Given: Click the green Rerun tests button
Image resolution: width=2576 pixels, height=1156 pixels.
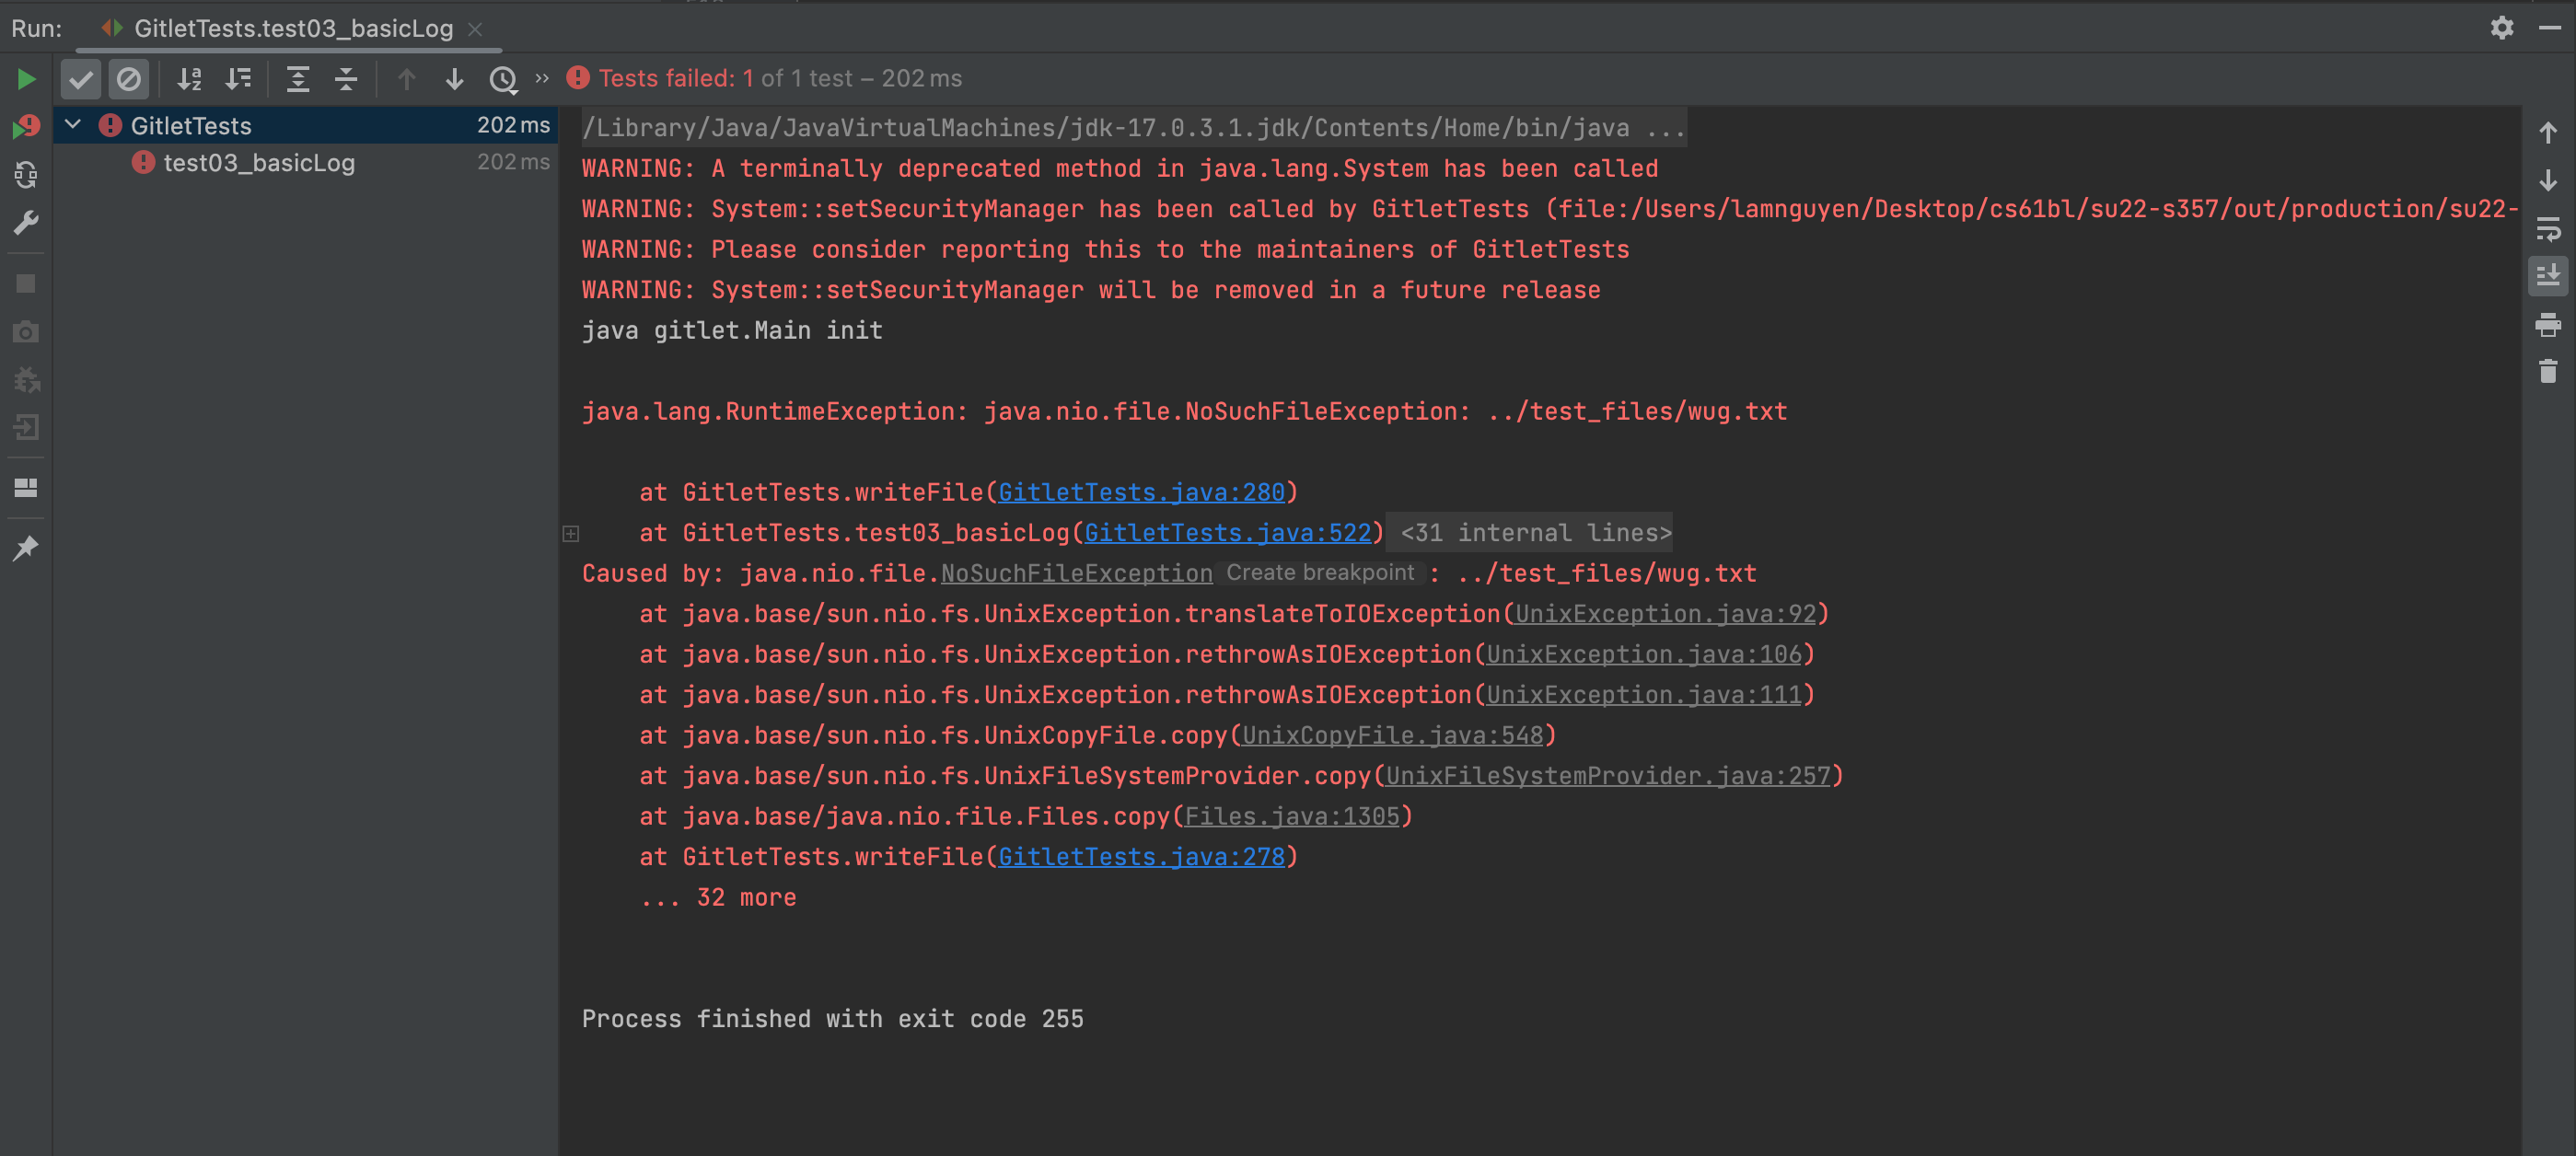Looking at the screenshot, I should pyautogui.click(x=26, y=79).
